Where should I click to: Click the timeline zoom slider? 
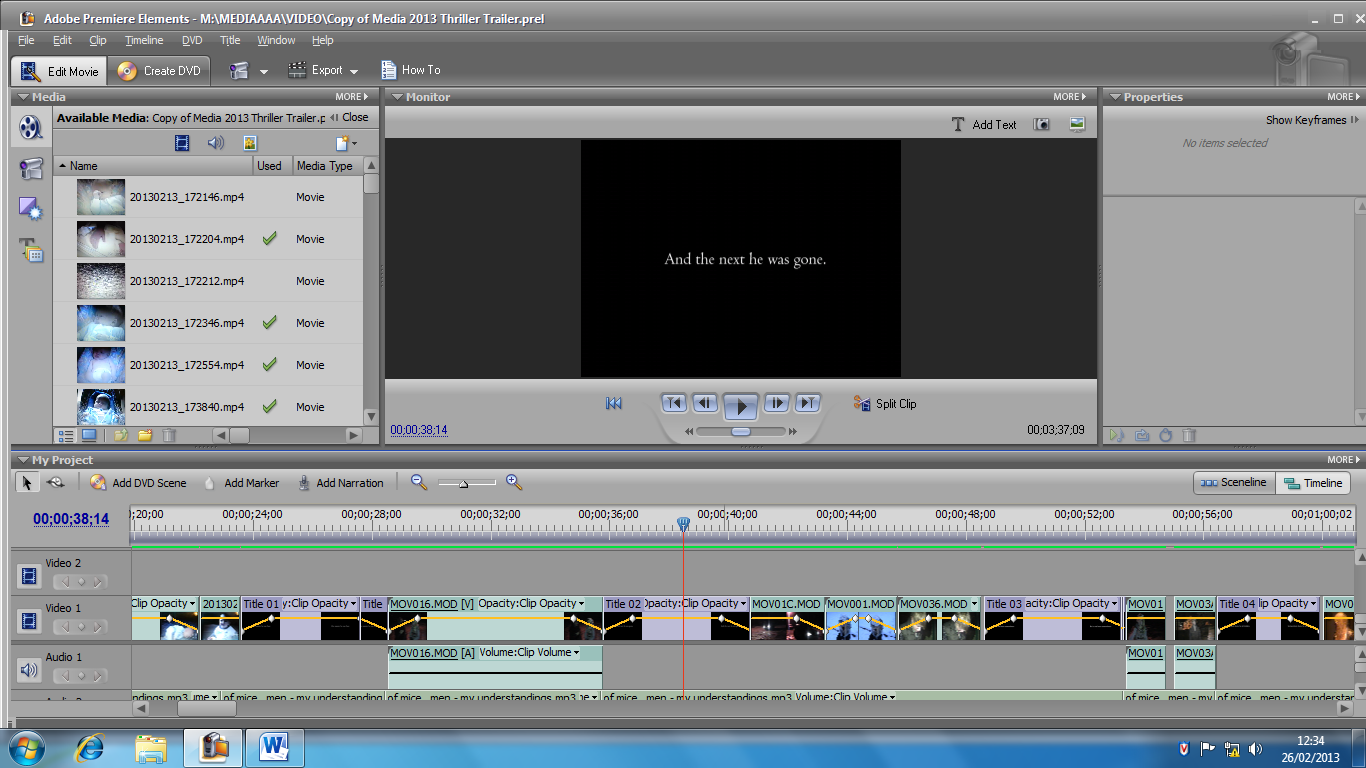[463, 484]
